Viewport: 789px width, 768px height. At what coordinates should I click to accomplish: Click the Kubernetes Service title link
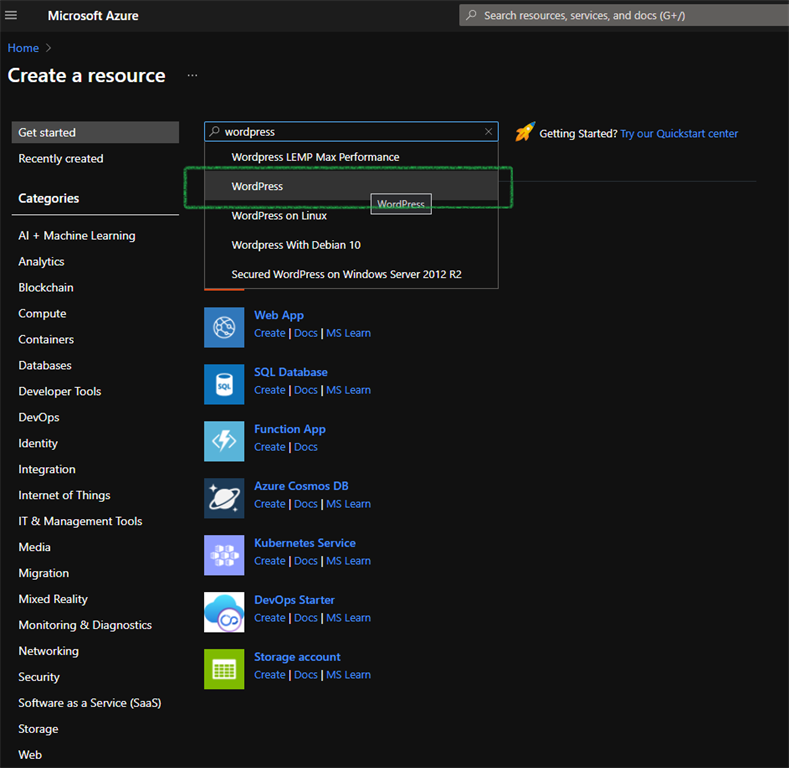[305, 543]
